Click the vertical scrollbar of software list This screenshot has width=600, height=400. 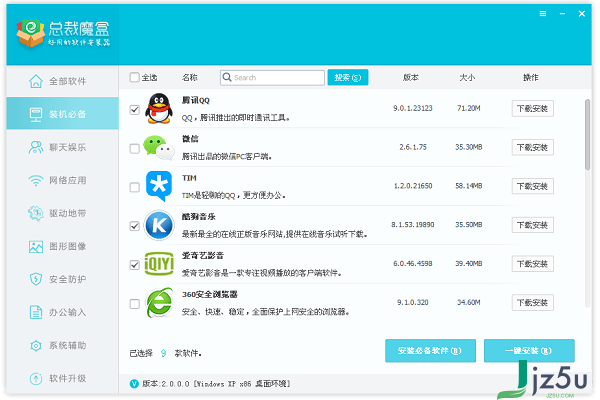(587, 134)
